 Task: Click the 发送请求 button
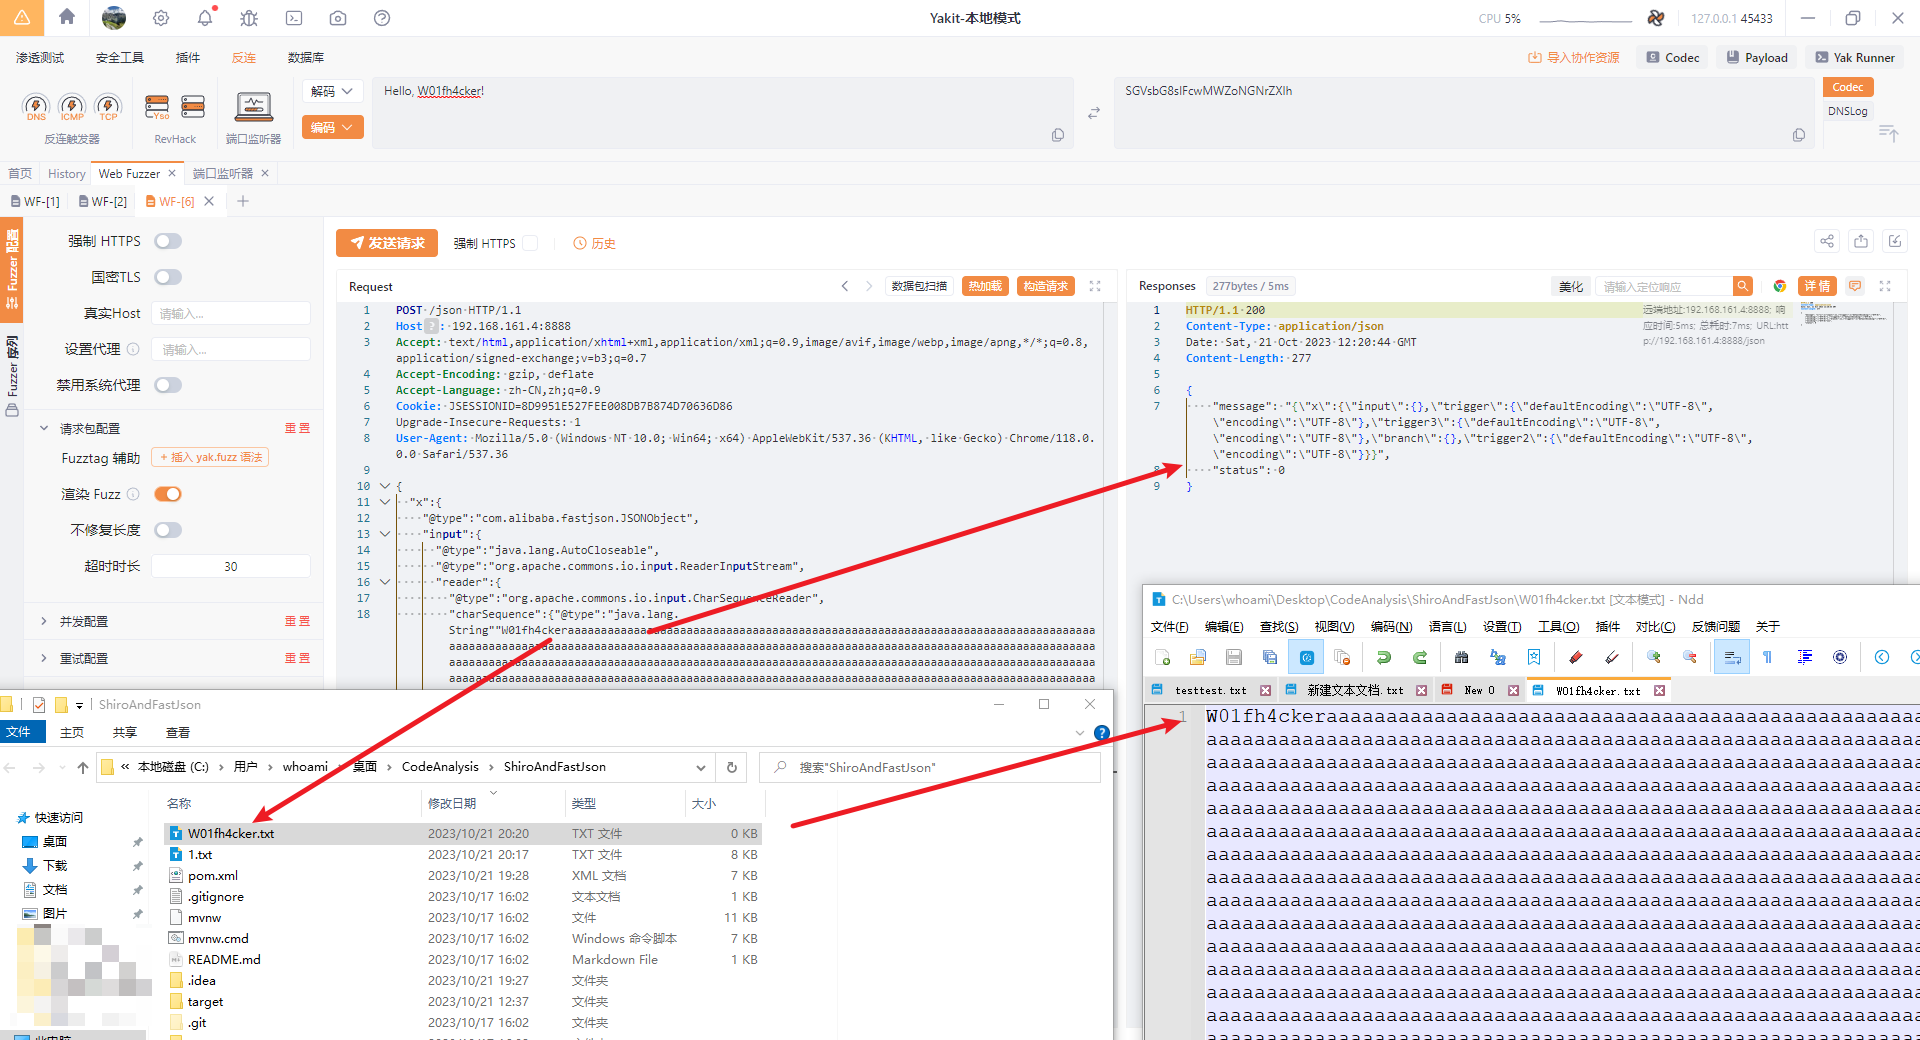click(x=387, y=243)
